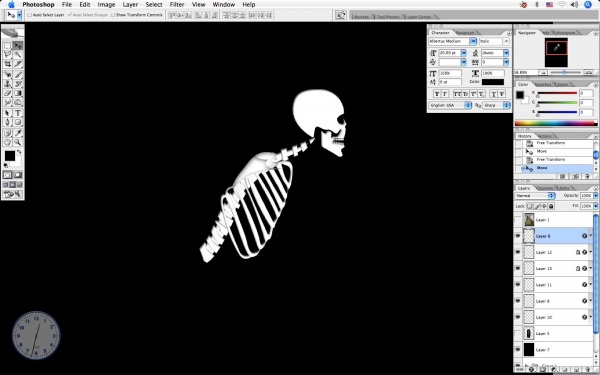Screen dimensions: 600x375
Task: Apply Faux Bold in Character panel
Action: click(437, 94)
